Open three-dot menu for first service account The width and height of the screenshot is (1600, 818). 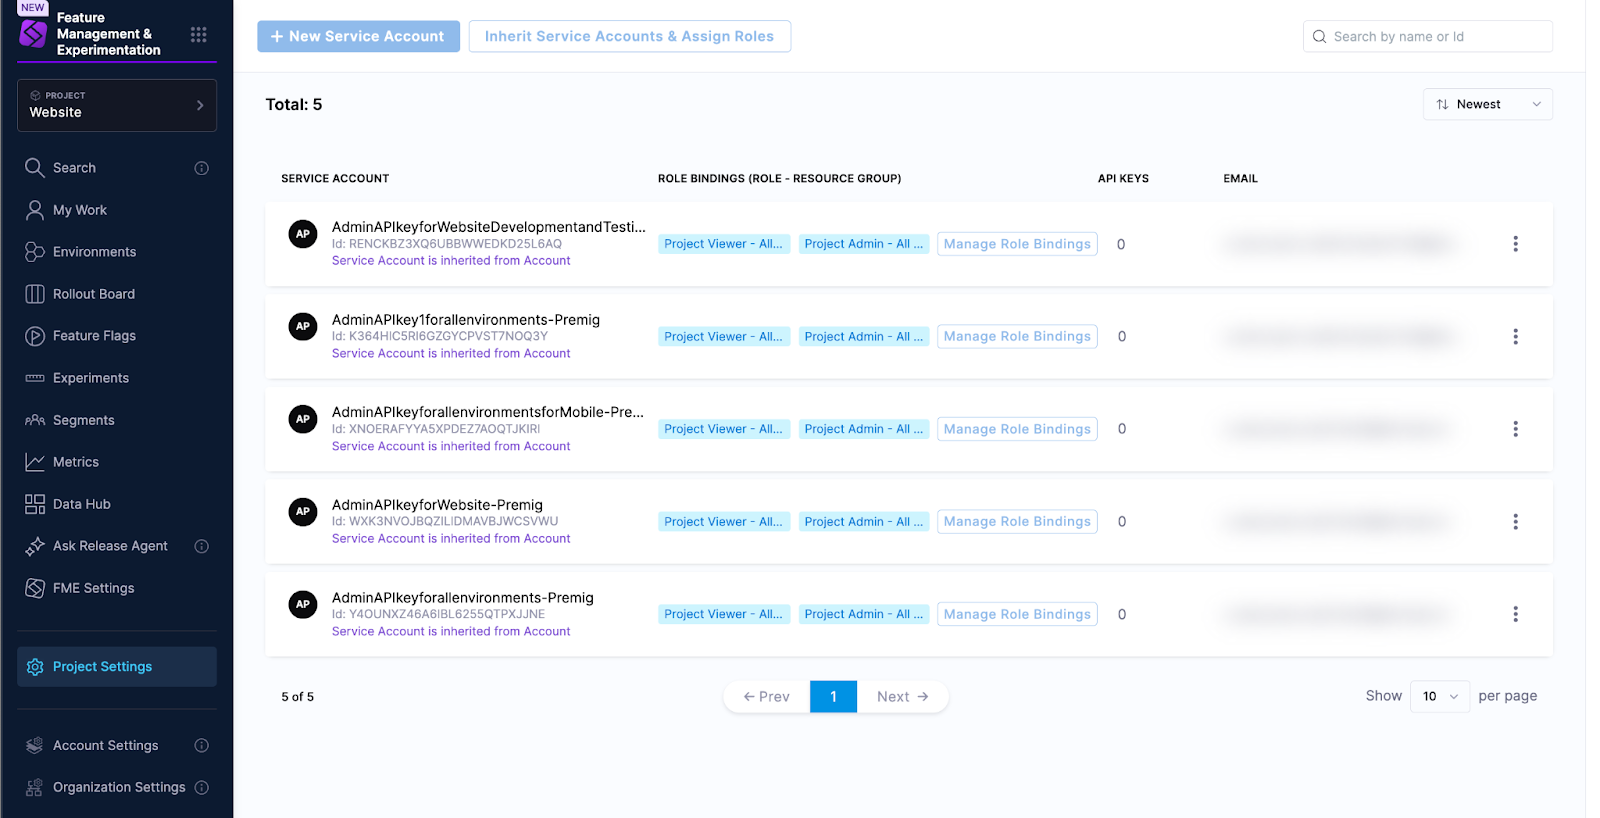[1515, 244]
